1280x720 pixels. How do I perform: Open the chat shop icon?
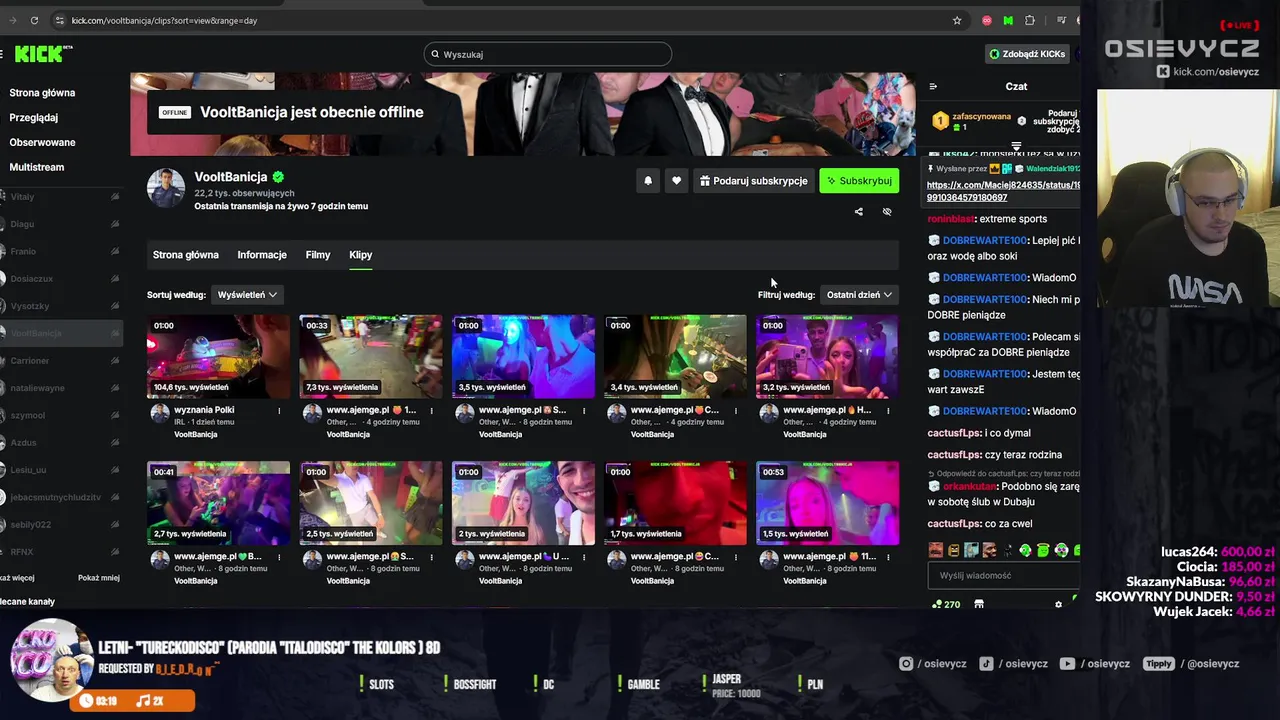(979, 604)
